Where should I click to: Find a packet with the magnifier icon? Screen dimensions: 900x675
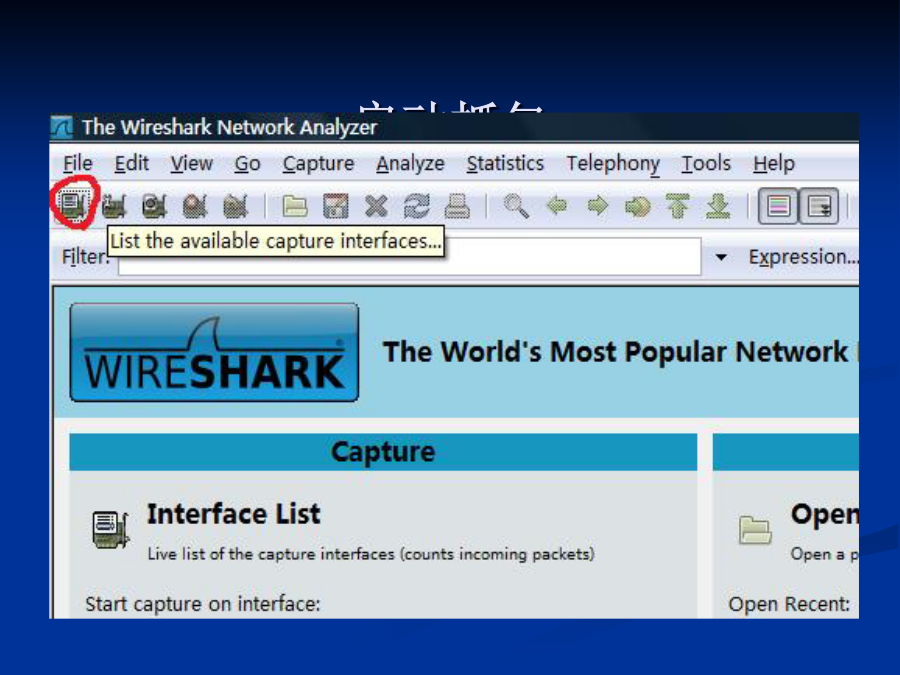click(x=516, y=205)
